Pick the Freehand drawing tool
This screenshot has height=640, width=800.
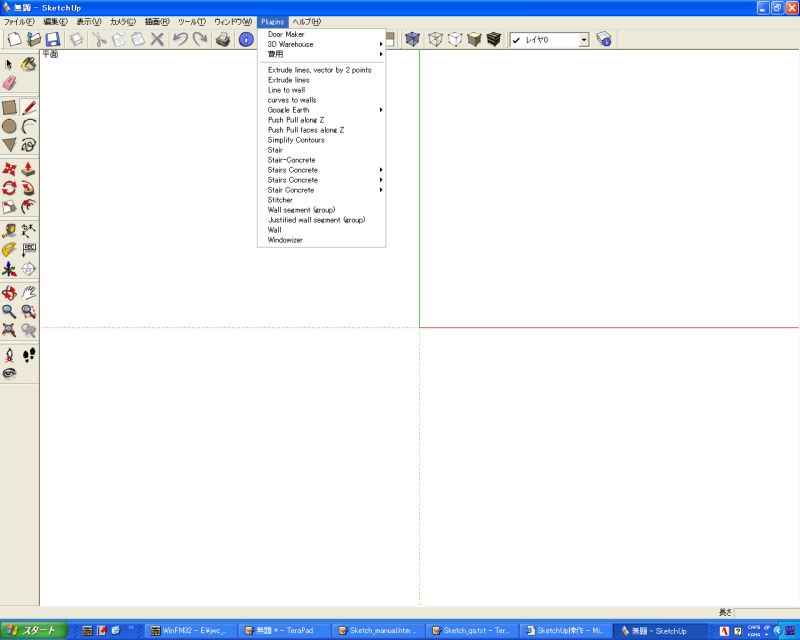[x=29, y=145]
